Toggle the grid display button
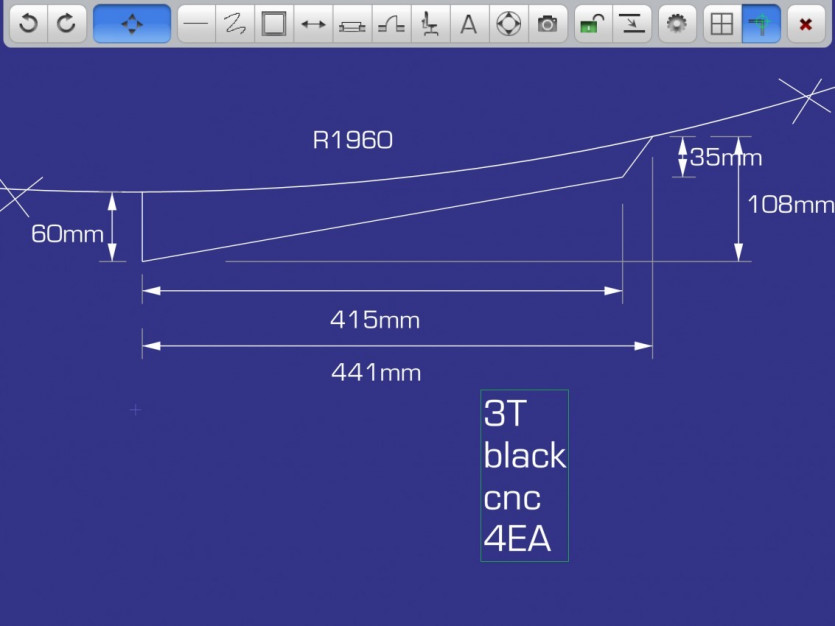This screenshot has width=835, height=626. point(722,23)
